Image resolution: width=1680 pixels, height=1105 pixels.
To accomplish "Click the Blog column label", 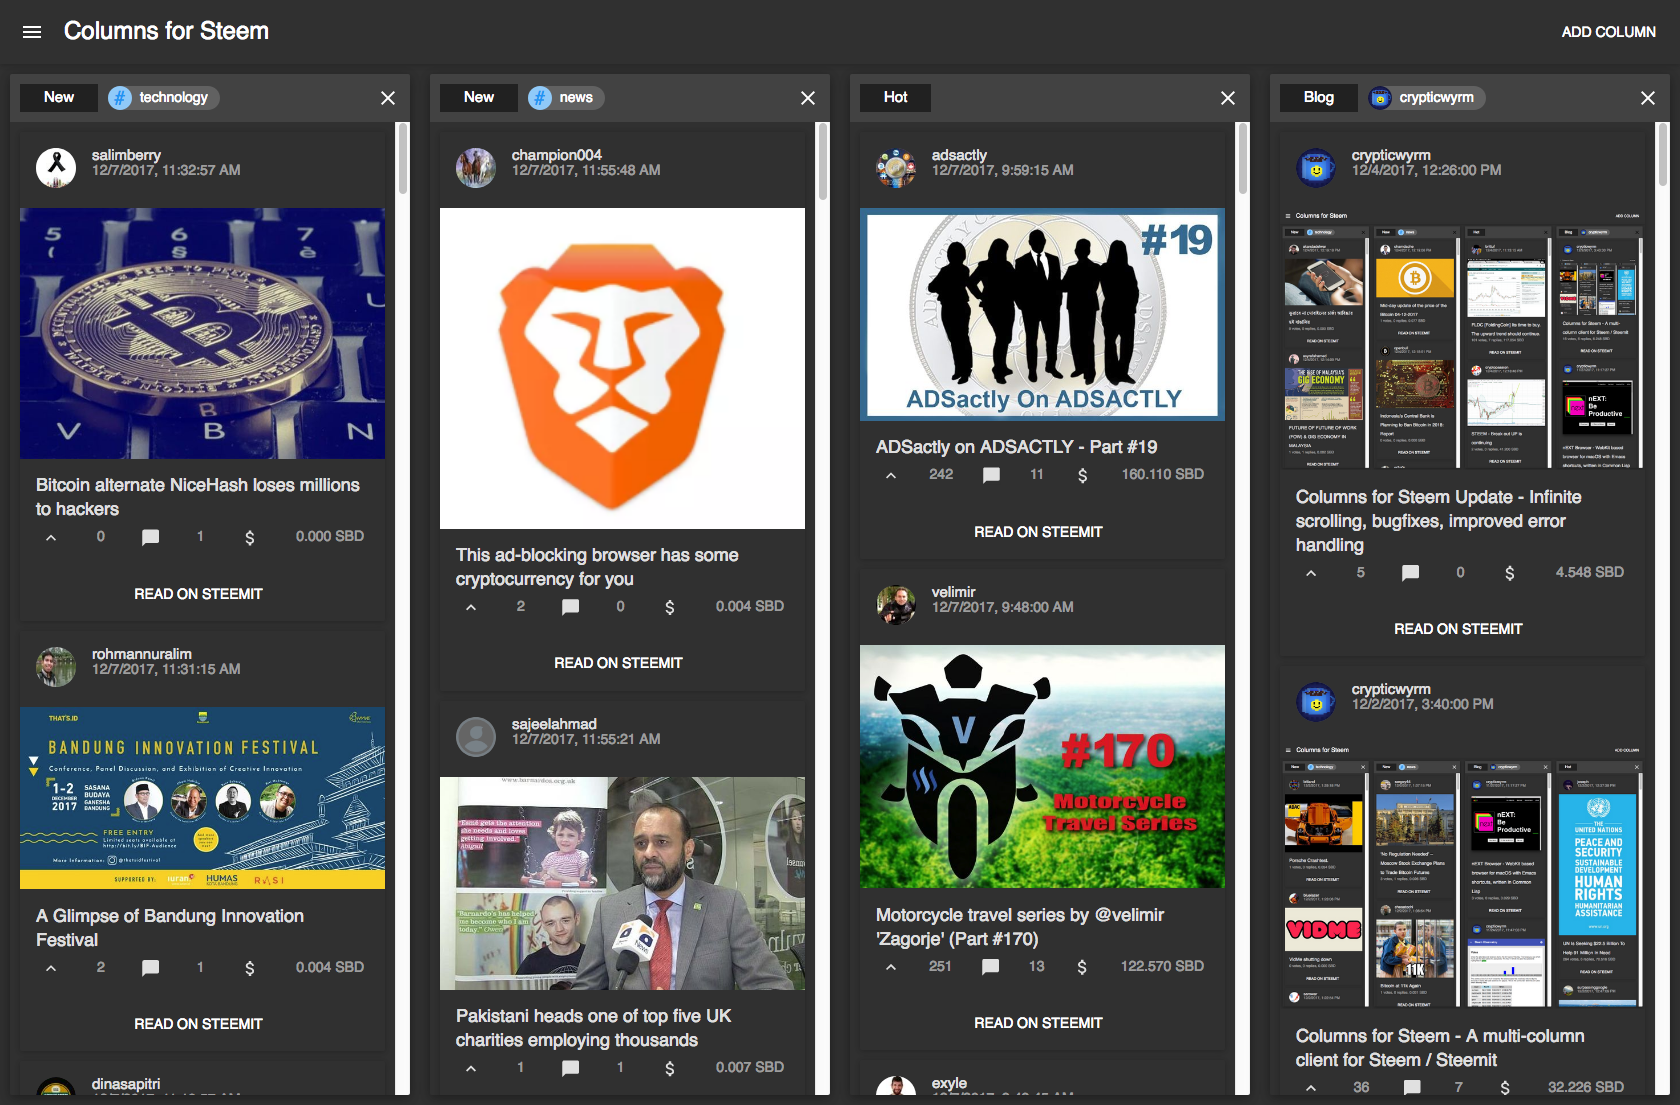I will [1318, 97].
